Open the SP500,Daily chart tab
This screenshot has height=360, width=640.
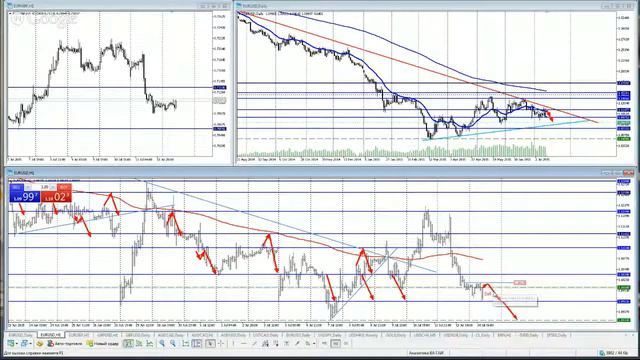556,335
